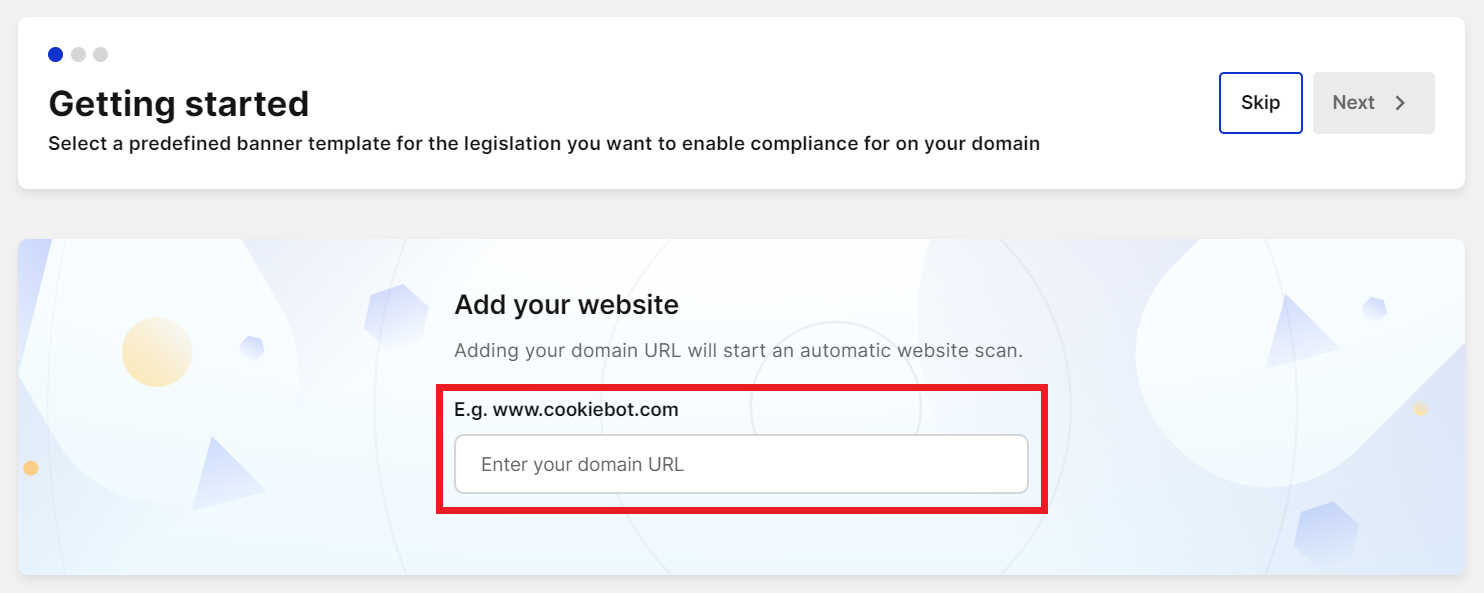Select the third step indicator dot

click(x=100, y=54)
